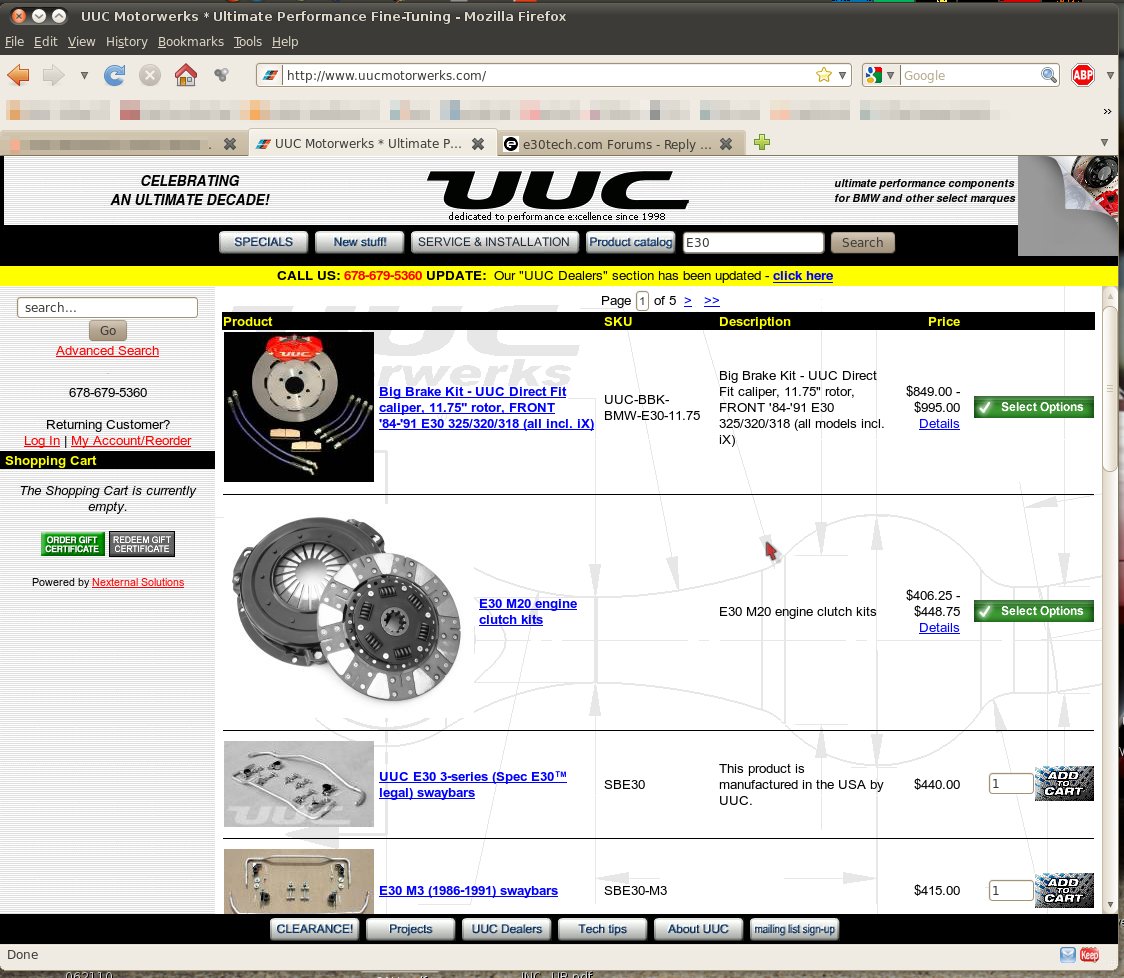Open the Nexternal Solutions link

[138, 582]
